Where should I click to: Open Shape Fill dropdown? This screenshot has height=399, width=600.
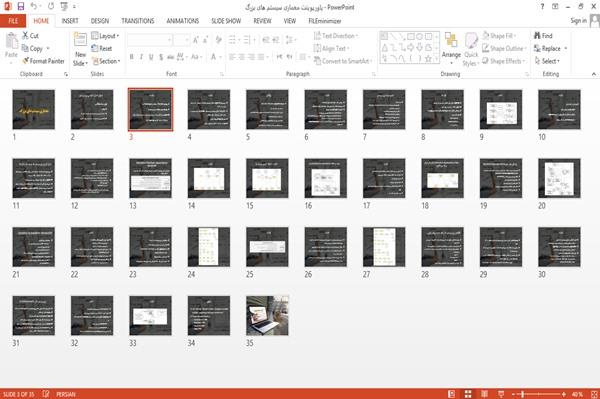[x=499, y=36]
